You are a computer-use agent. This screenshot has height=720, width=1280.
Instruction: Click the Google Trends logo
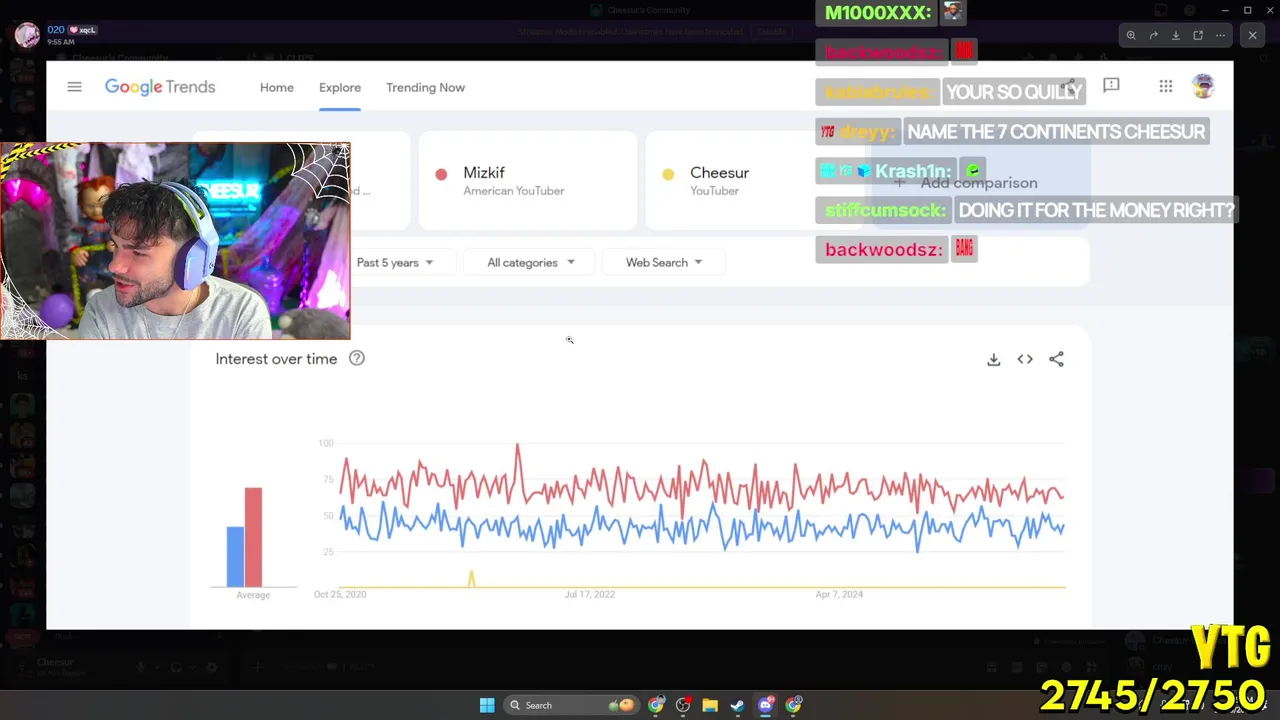pyautogui.click(x=160, y=87)
